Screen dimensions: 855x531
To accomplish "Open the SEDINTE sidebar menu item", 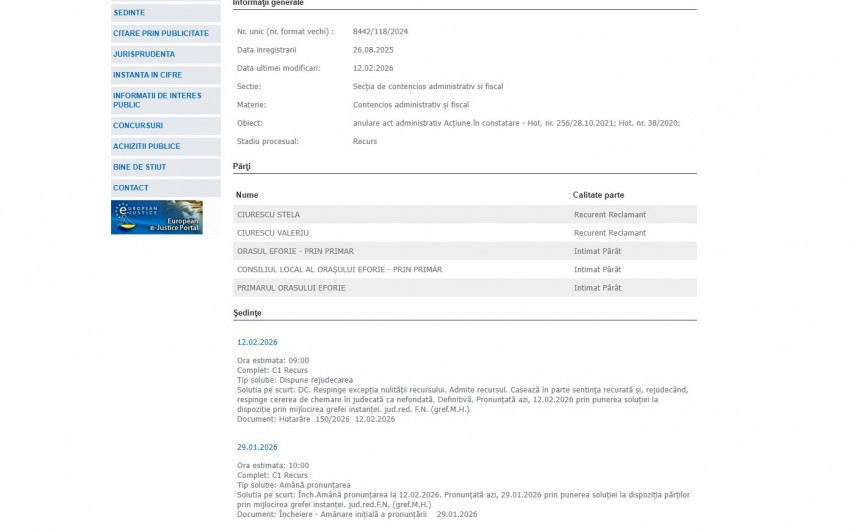I will point(129,13).
